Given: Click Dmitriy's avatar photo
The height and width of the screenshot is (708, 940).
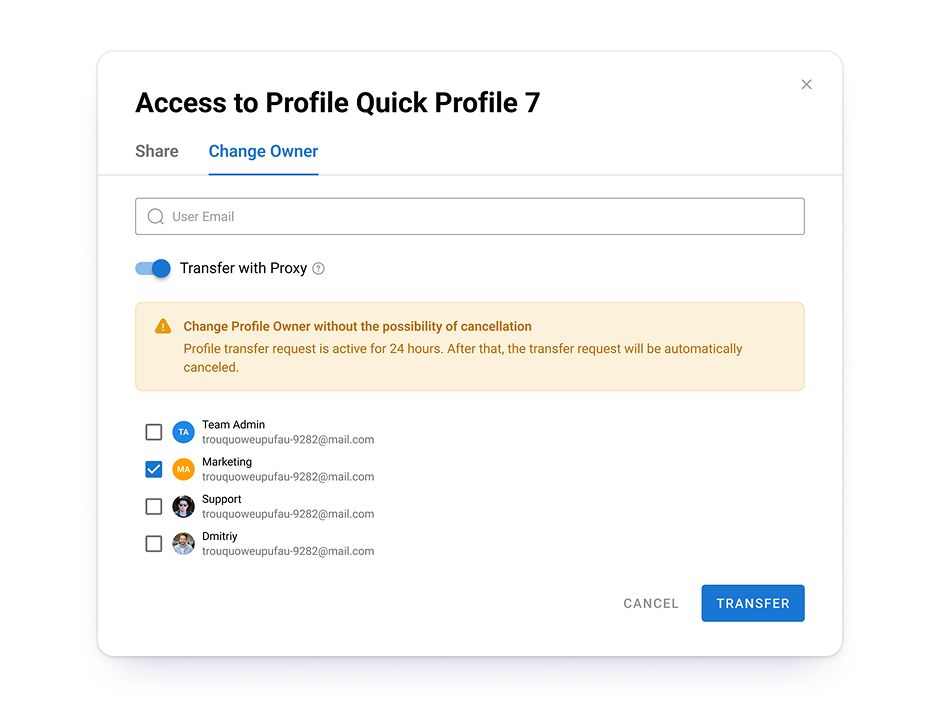Looking at the screenshot, I should (x=183, y=544).
